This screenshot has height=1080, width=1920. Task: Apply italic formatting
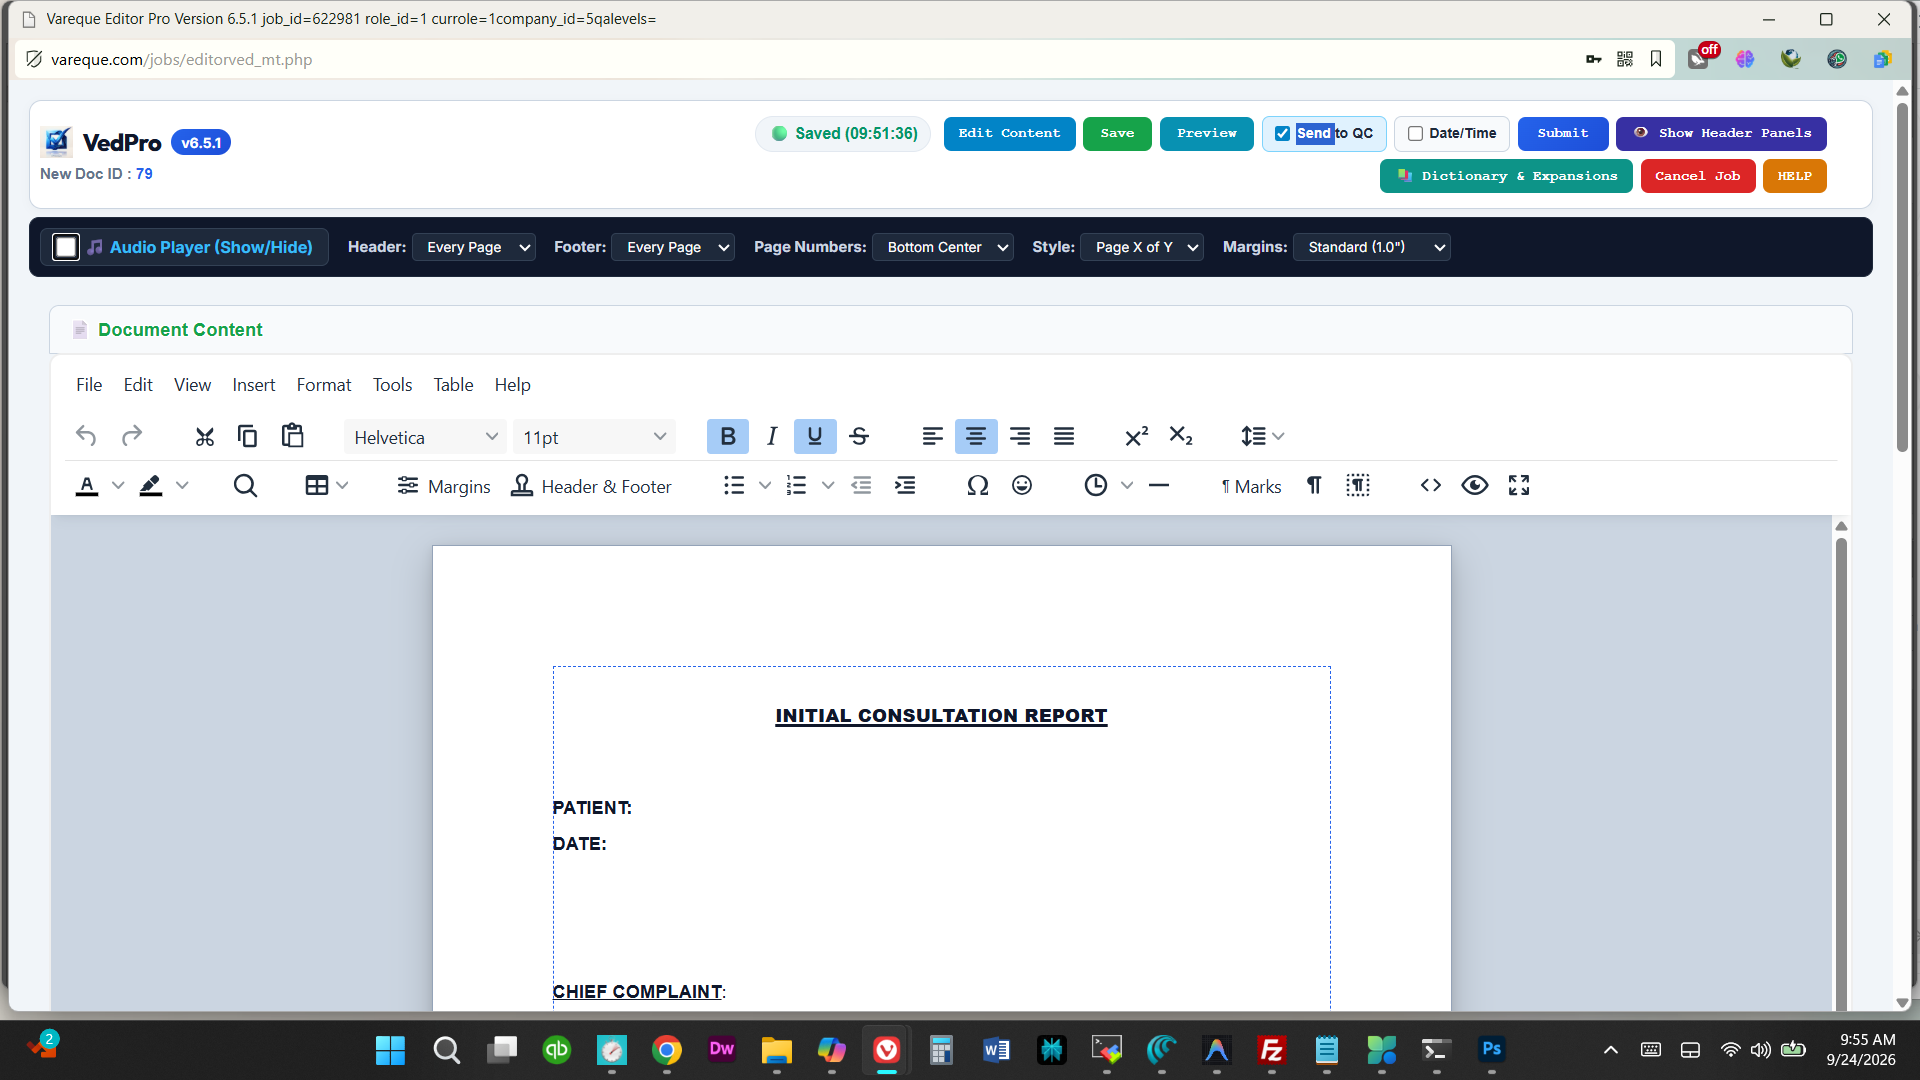pos(771,436)
